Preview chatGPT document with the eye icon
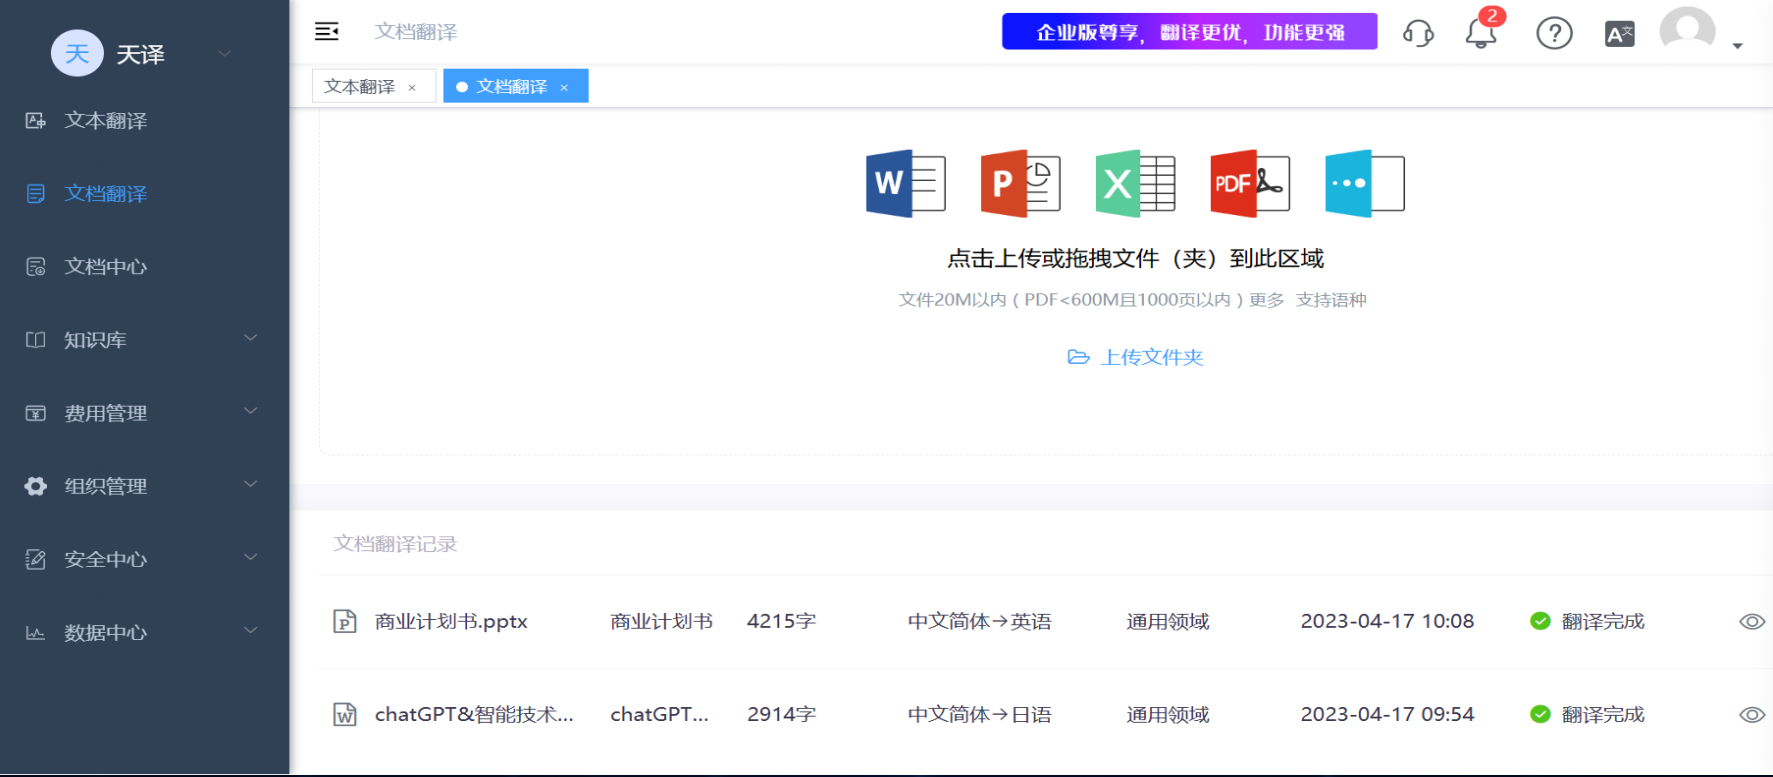Image resolution: width=1773 pixels, height=777 pixels. coord(1751,715)
